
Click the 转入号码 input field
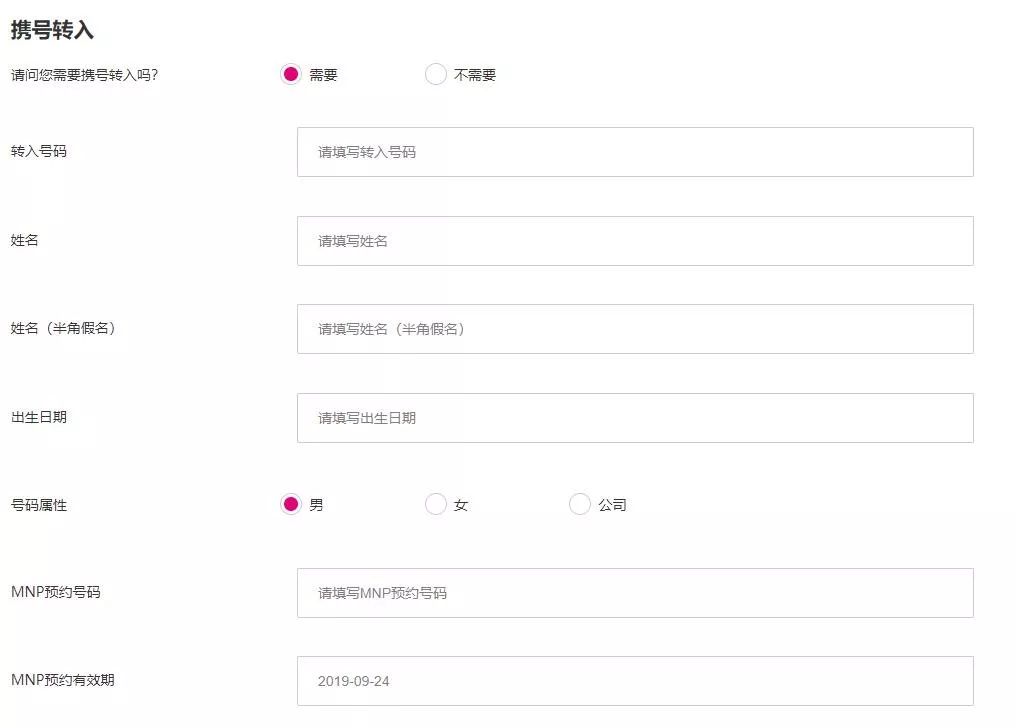(x=636, y=151)
